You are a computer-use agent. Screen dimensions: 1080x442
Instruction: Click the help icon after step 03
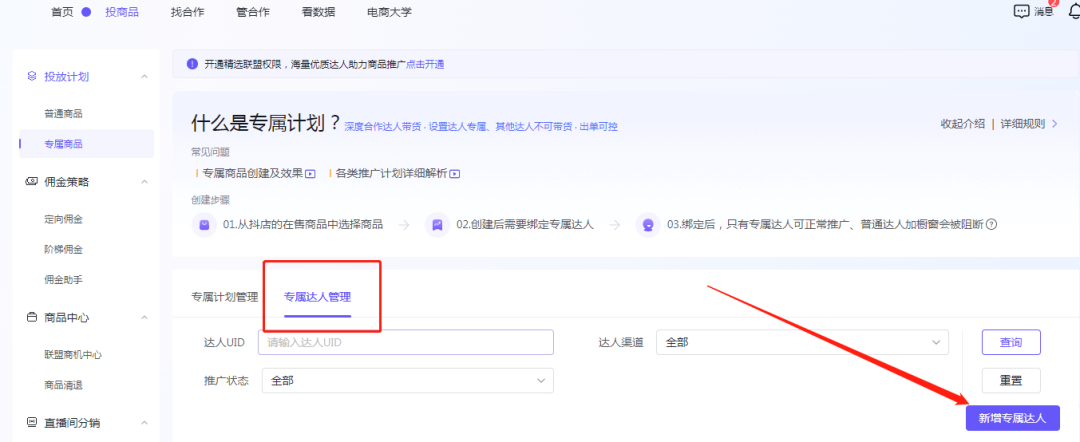point(992,225)
